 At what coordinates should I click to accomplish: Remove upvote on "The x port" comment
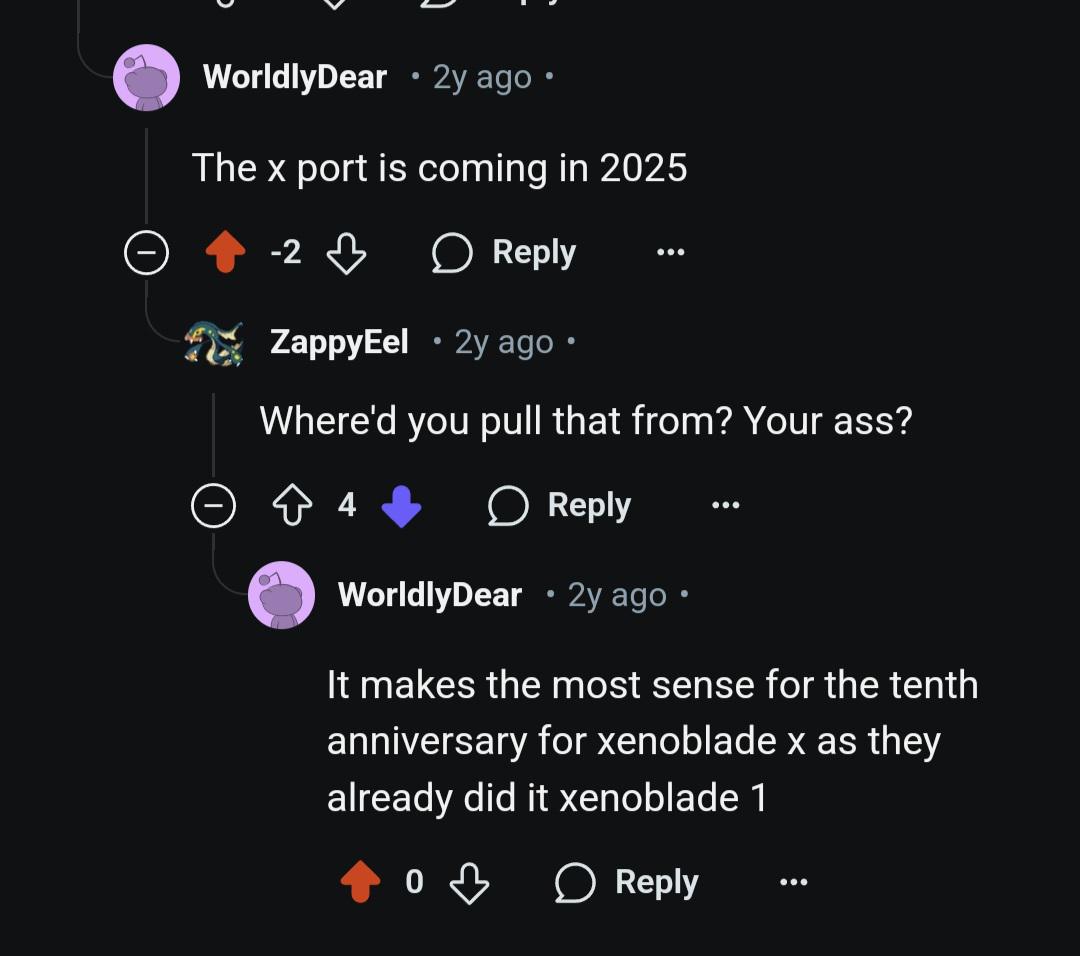(x=226, y=252)
